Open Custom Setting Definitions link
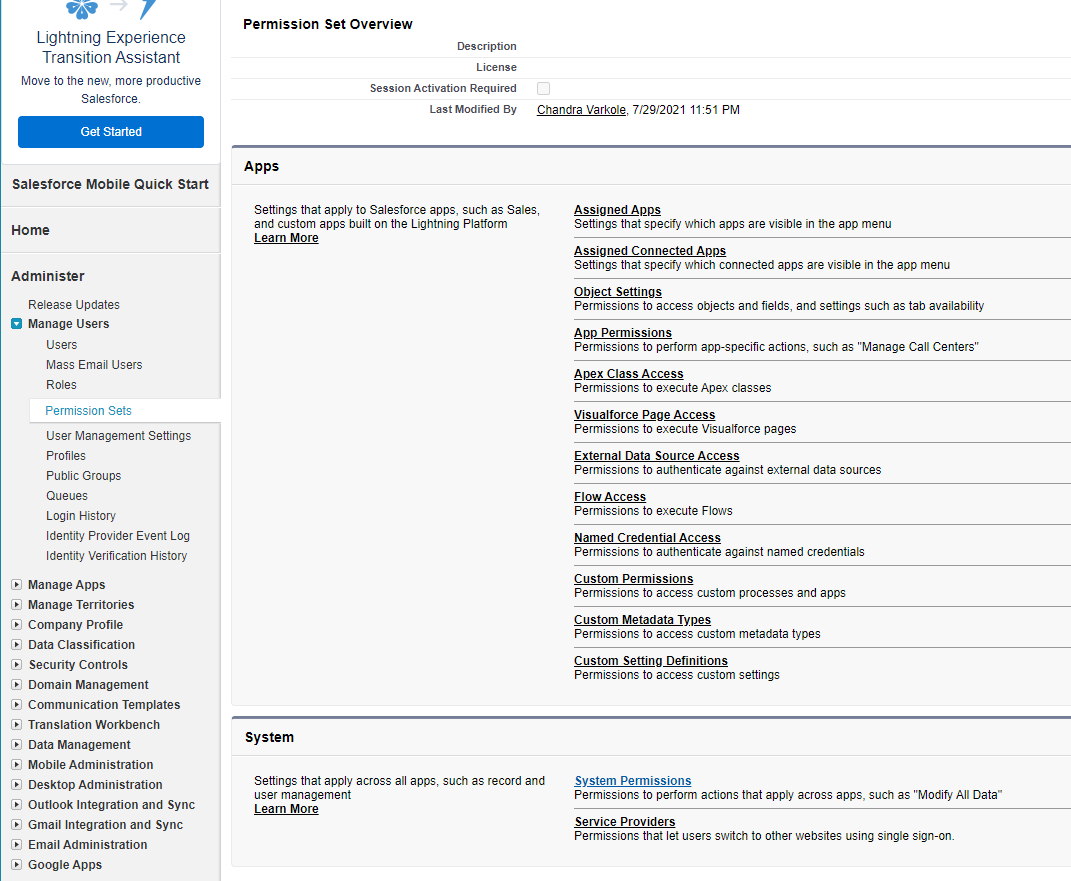This screenshot has width=1071, height=881. pos(651,660)
